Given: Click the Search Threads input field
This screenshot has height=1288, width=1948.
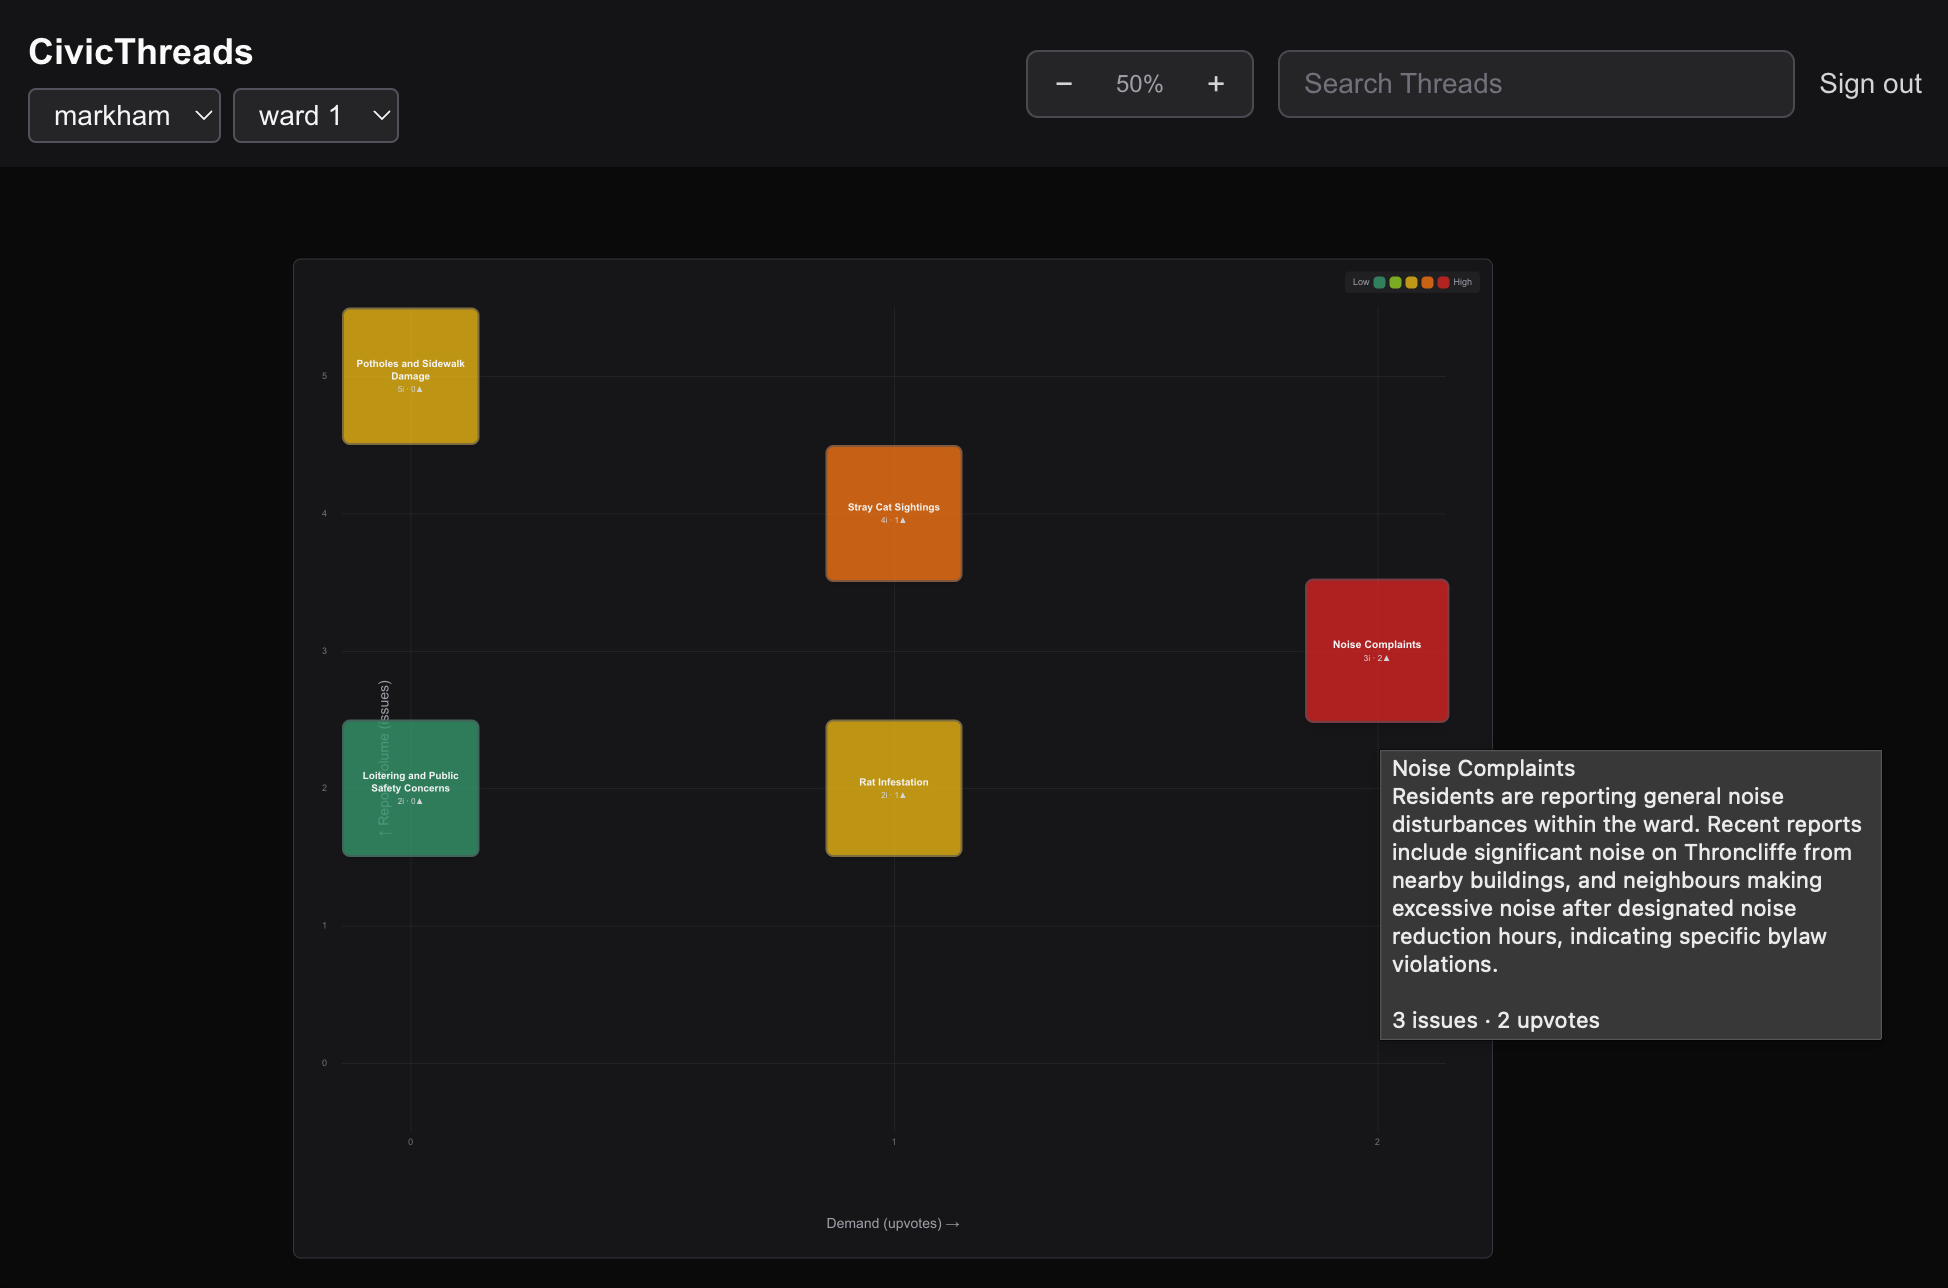Looking at the screenshot, I should coord(1535,84).
